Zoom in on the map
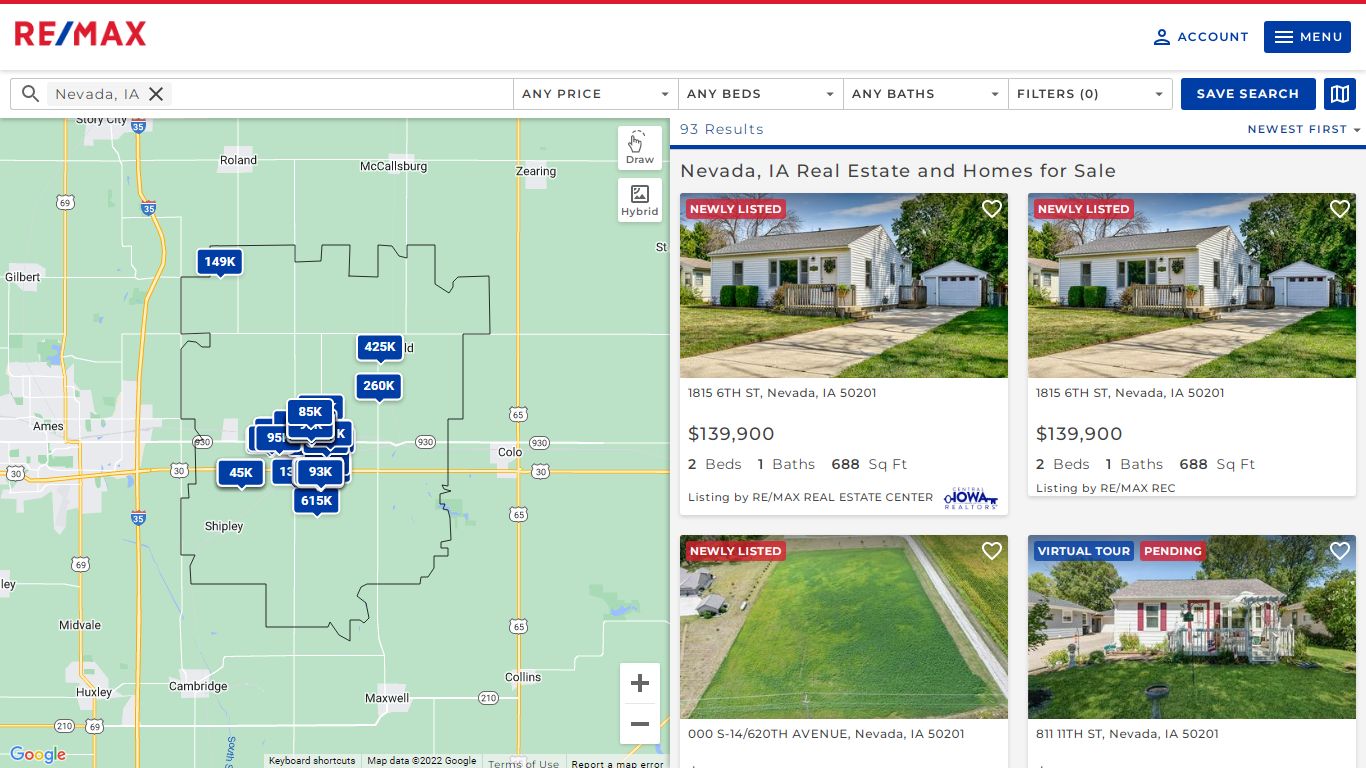This screenshot has height=768, width=1366. point(640,684)
